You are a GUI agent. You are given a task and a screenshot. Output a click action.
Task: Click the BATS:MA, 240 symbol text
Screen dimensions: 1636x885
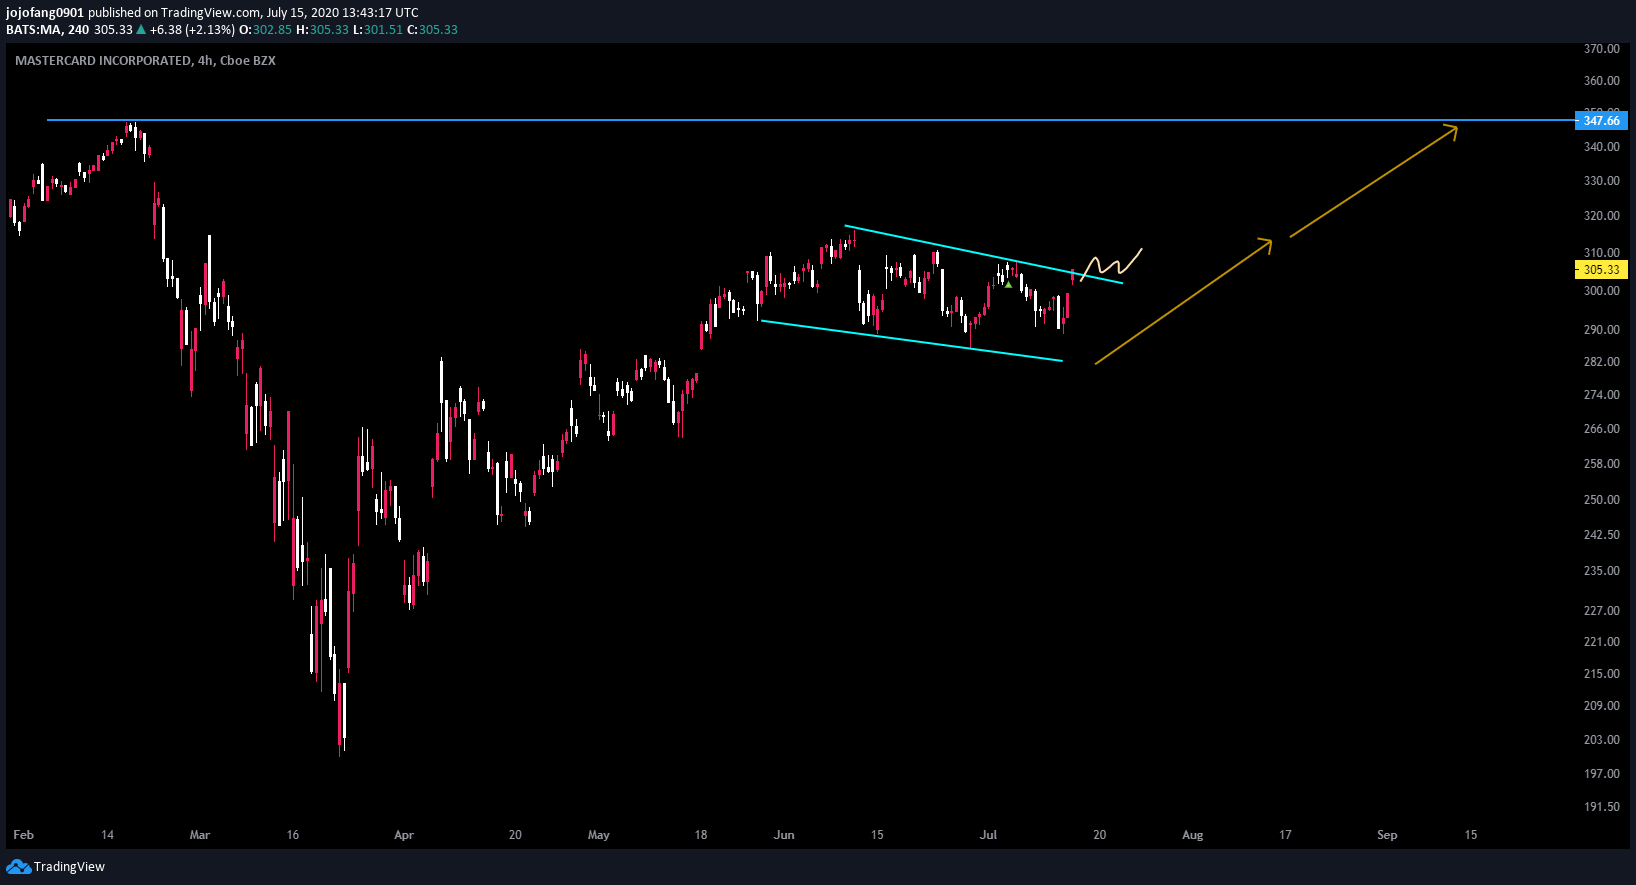tap(48, 29)
